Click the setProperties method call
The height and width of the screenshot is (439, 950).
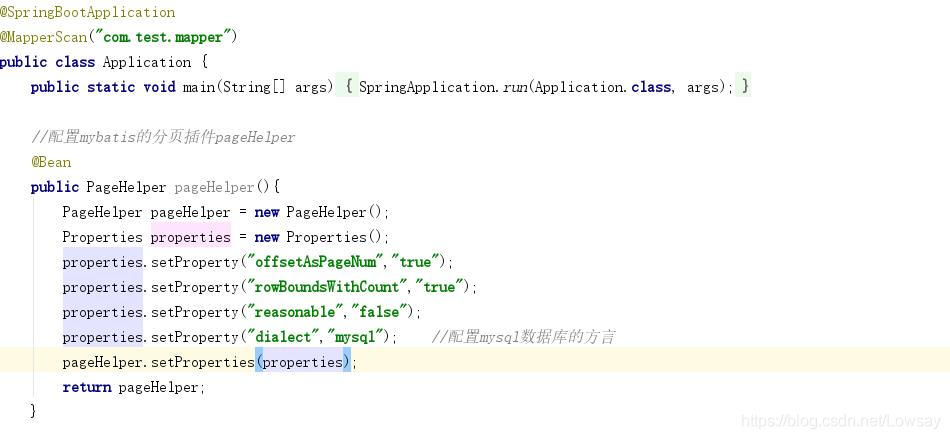tap(202, 362)
